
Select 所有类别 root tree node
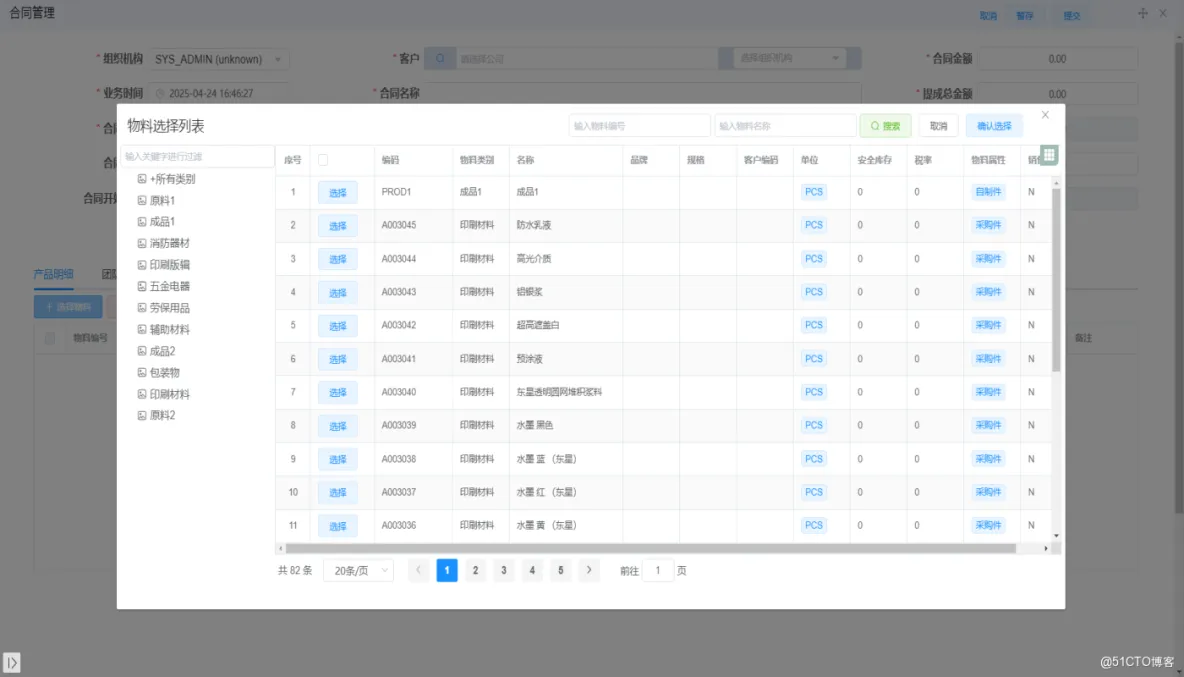click(x=172, y=179)
